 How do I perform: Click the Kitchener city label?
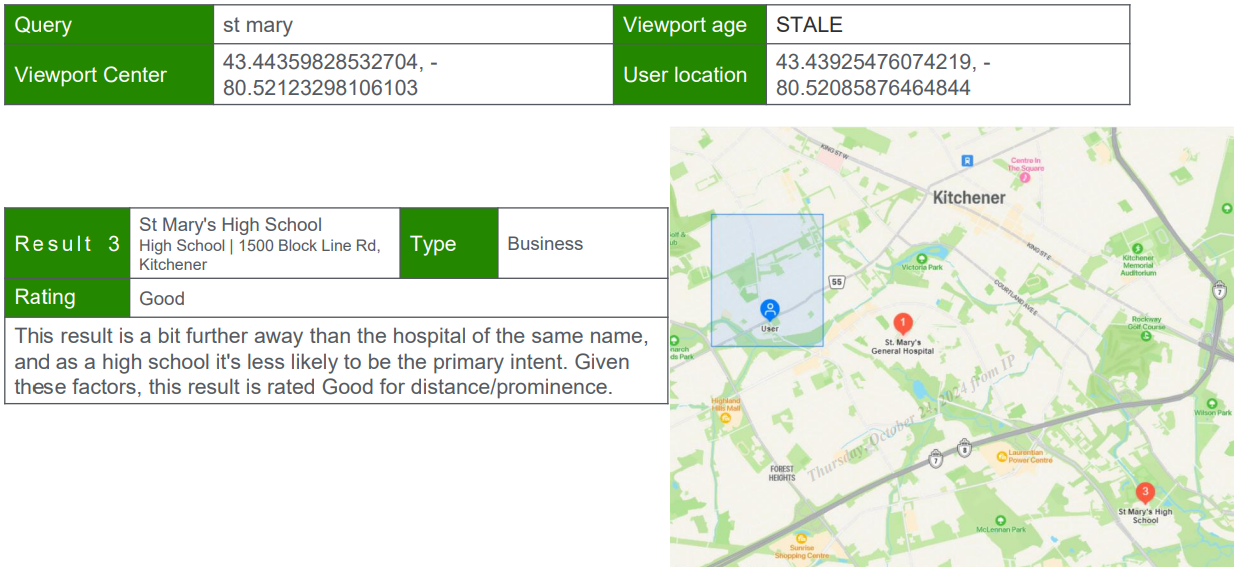[968, 198]
